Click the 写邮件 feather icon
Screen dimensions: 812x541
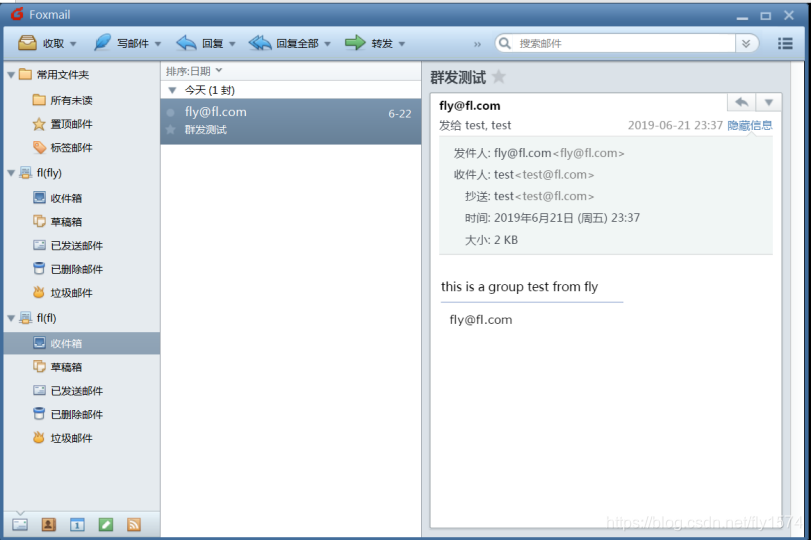tap(102, 42)
